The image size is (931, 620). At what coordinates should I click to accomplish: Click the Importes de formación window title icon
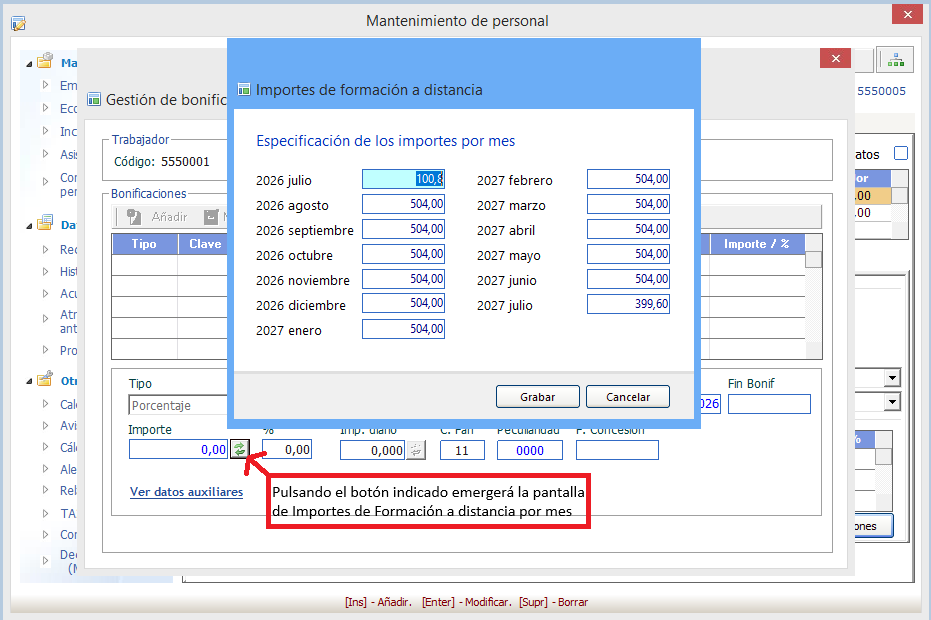point(244,90)
